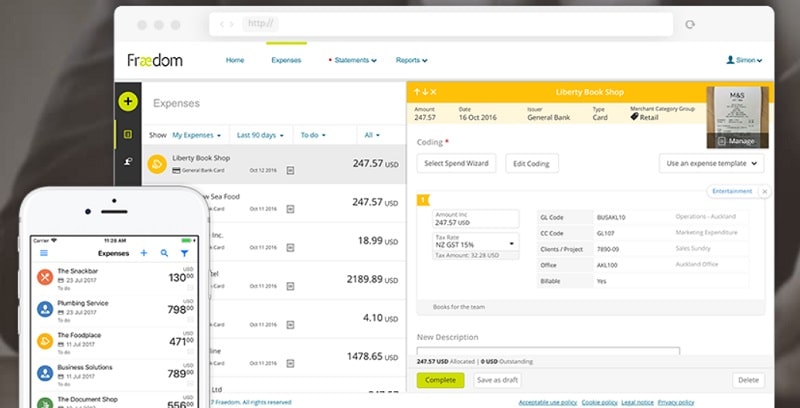Tap Business Solutions icon on phone
800x408 pixels.
(x=45, y=373)
